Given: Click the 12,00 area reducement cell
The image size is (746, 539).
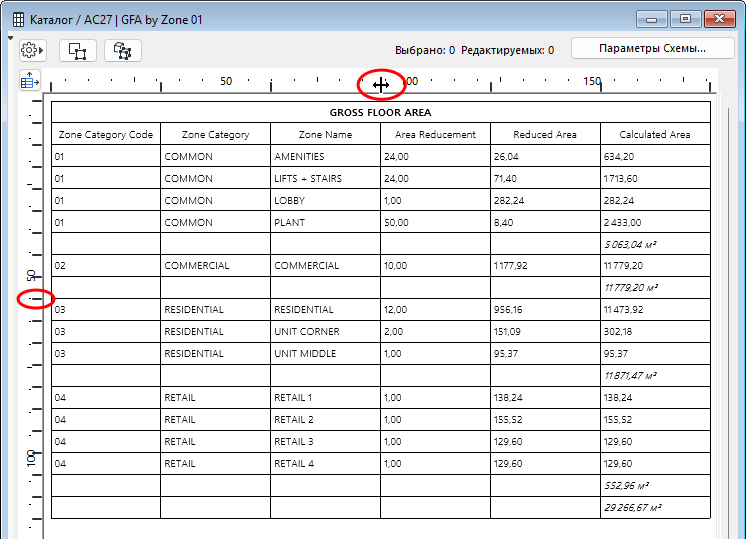Looking at the screenshot, I should pyautogui.click(x=435, y=309).
